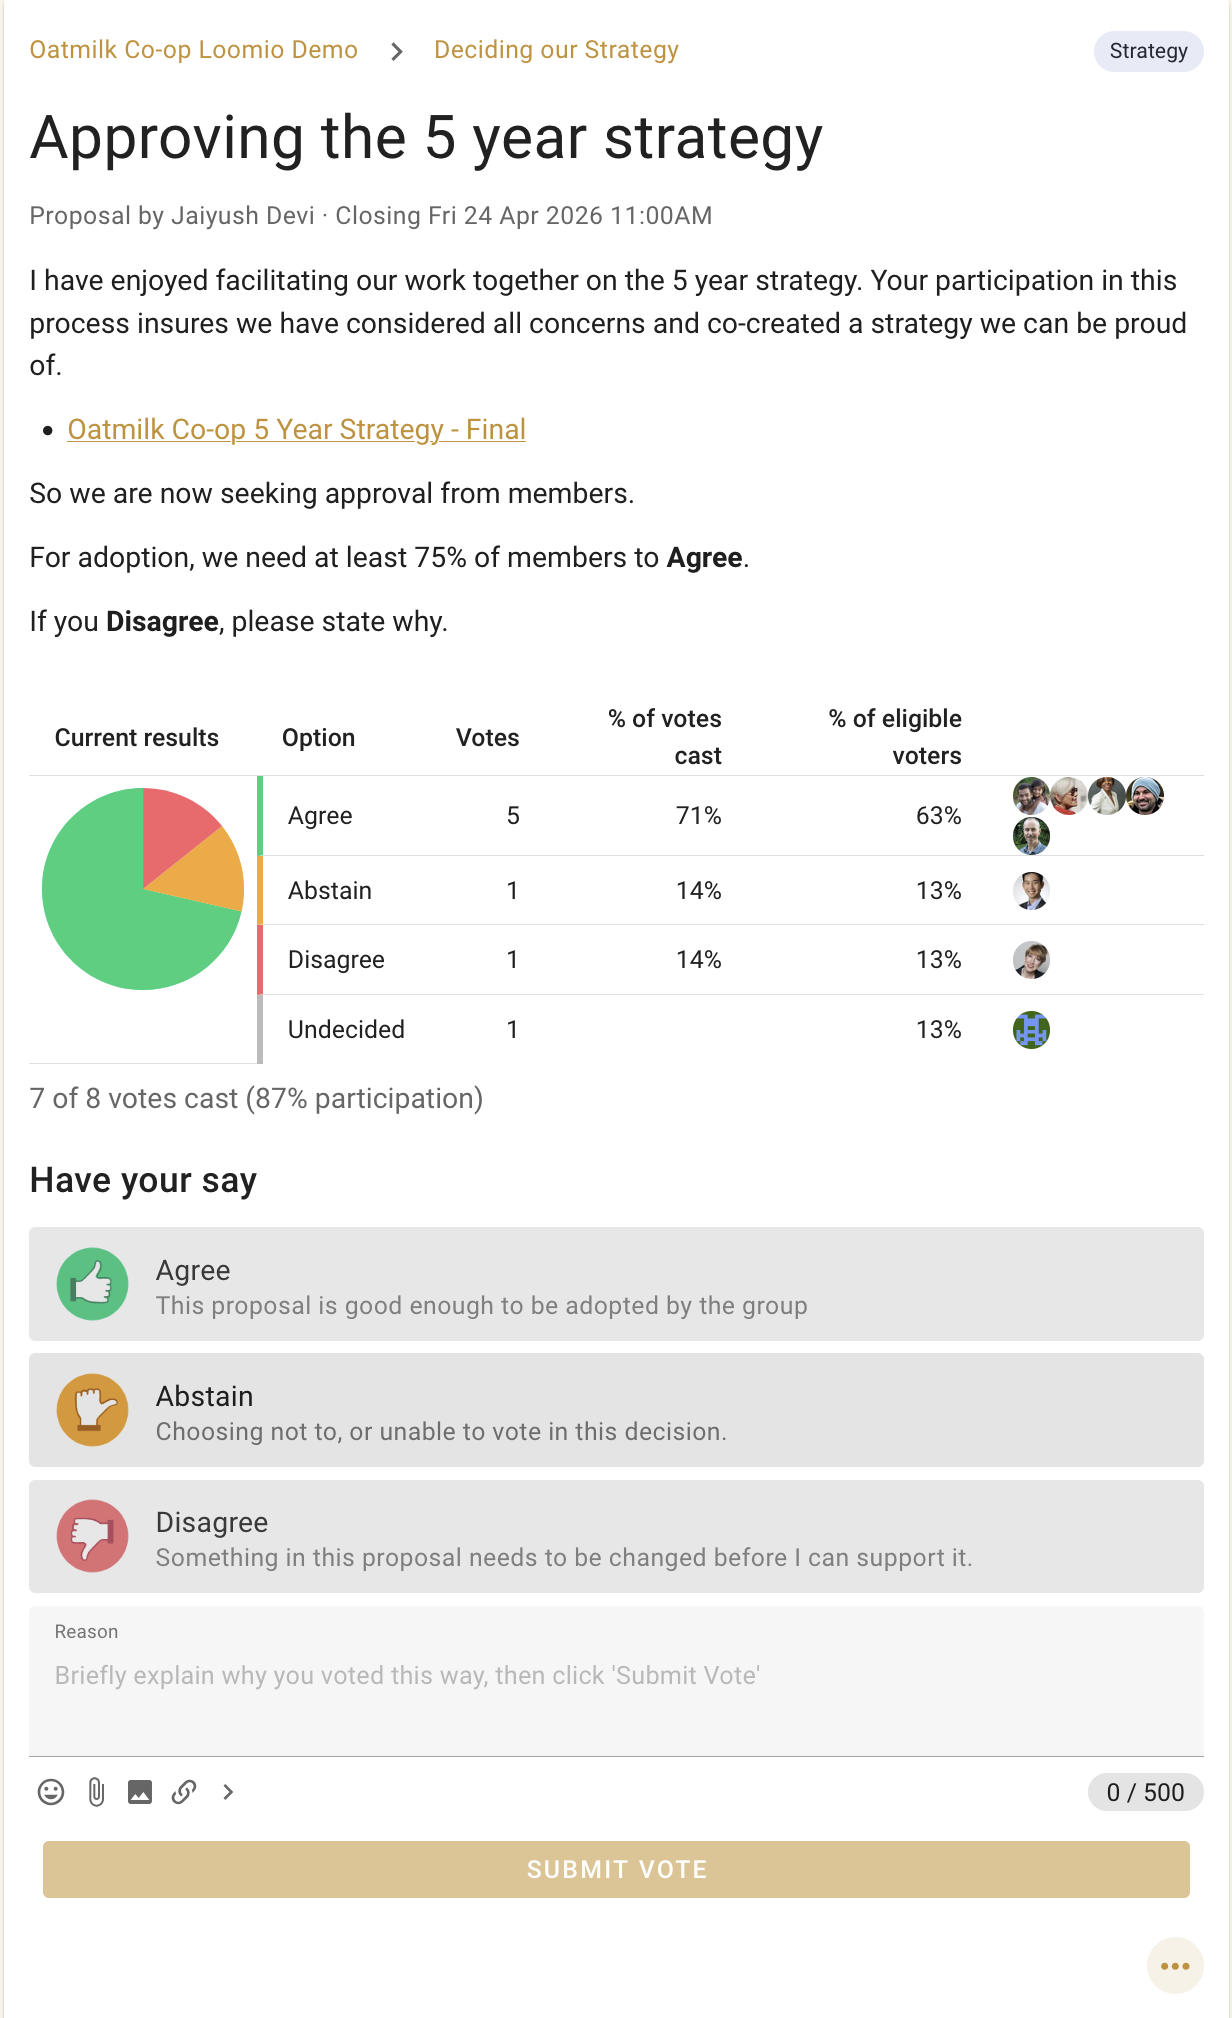Go to Oatmilk Co-op Loomio Demo breadcrumb
Screen dimensions: 1232x2018
(x=193, y=50)
